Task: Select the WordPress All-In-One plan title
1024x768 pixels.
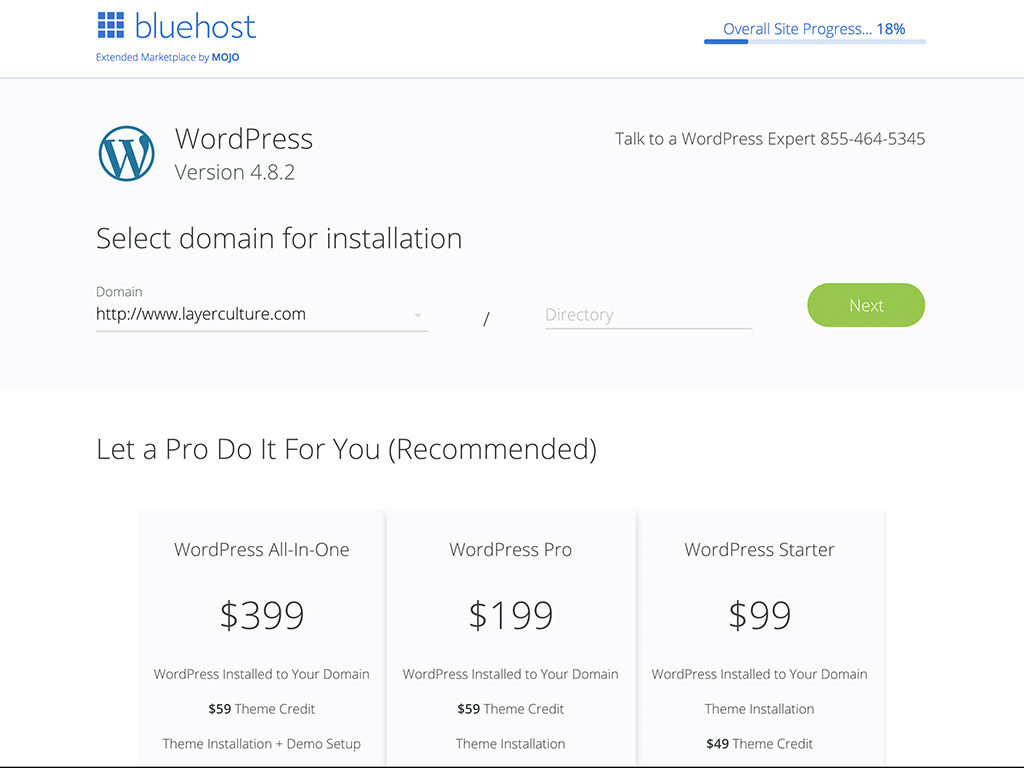Action: [261, 549]
